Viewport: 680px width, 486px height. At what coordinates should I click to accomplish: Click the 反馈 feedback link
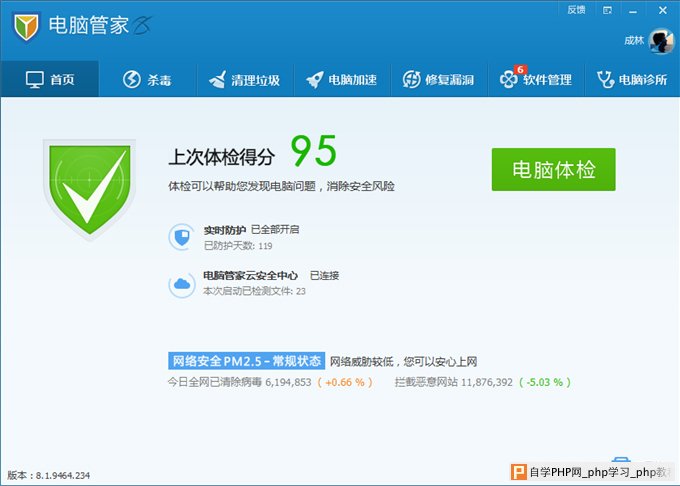pos(576,10)
